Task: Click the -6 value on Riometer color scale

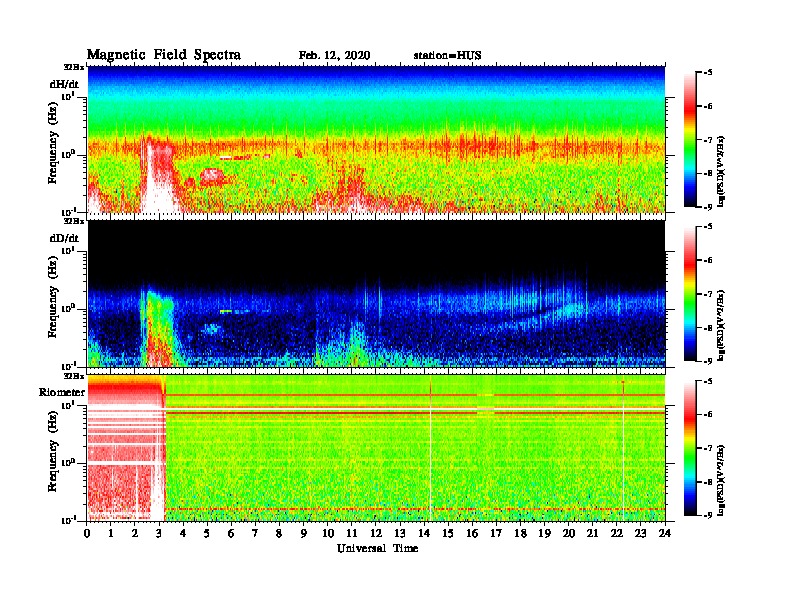Action: click(x=708, y=415)
